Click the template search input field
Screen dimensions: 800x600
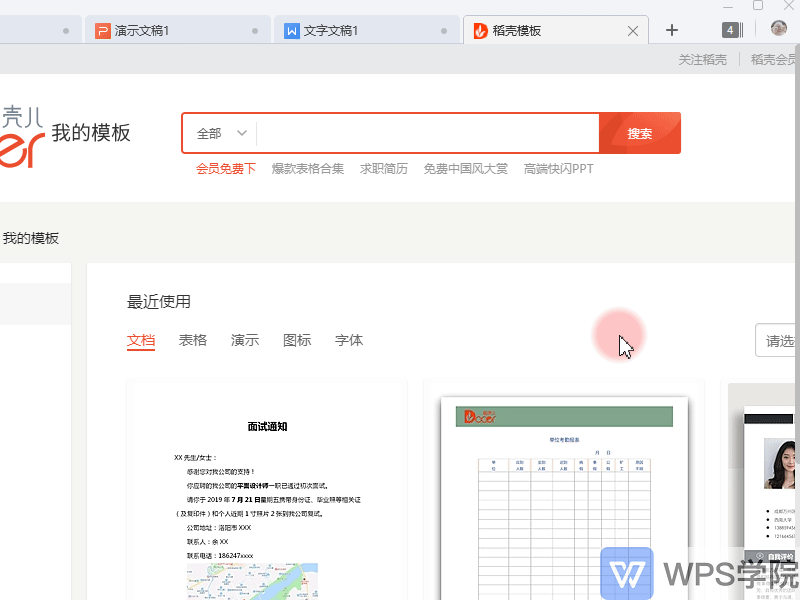click(427, 133)
